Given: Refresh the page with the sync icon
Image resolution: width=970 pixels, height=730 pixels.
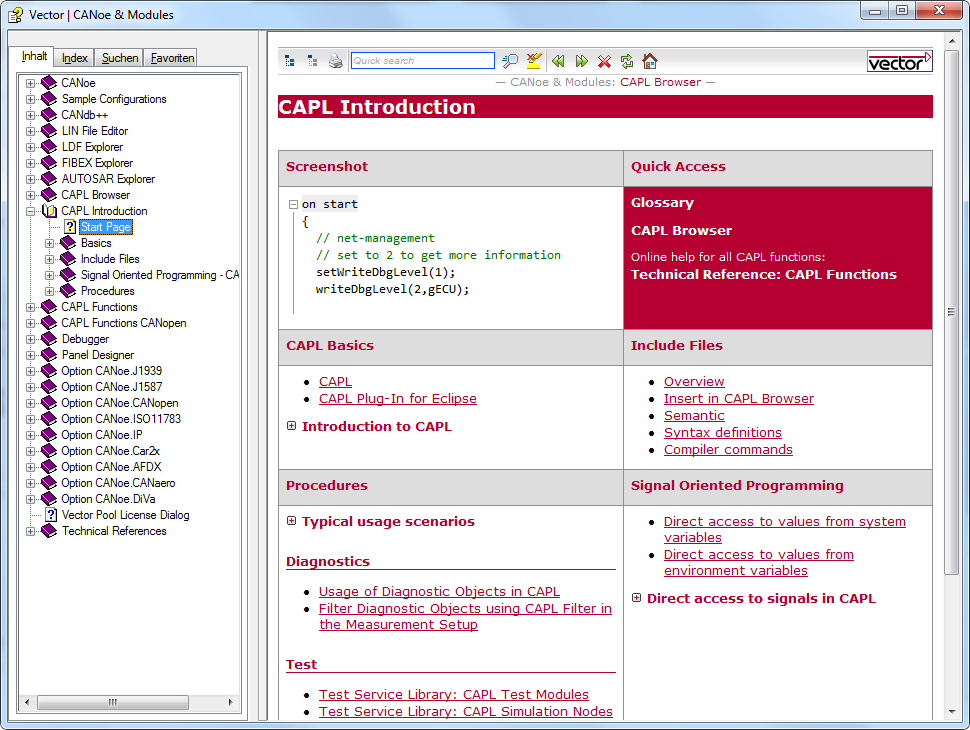Looking at the screenshot, I should click(x=626, y=60).
